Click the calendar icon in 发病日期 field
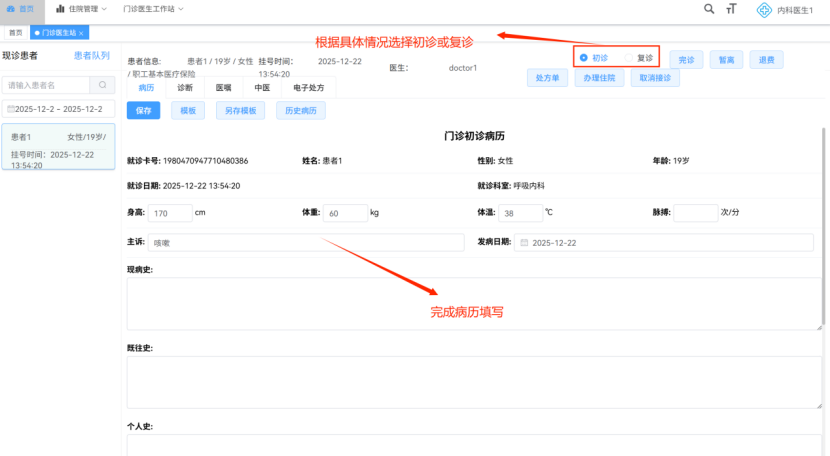This screenshot has height=456, width=830. click(523, 243)
